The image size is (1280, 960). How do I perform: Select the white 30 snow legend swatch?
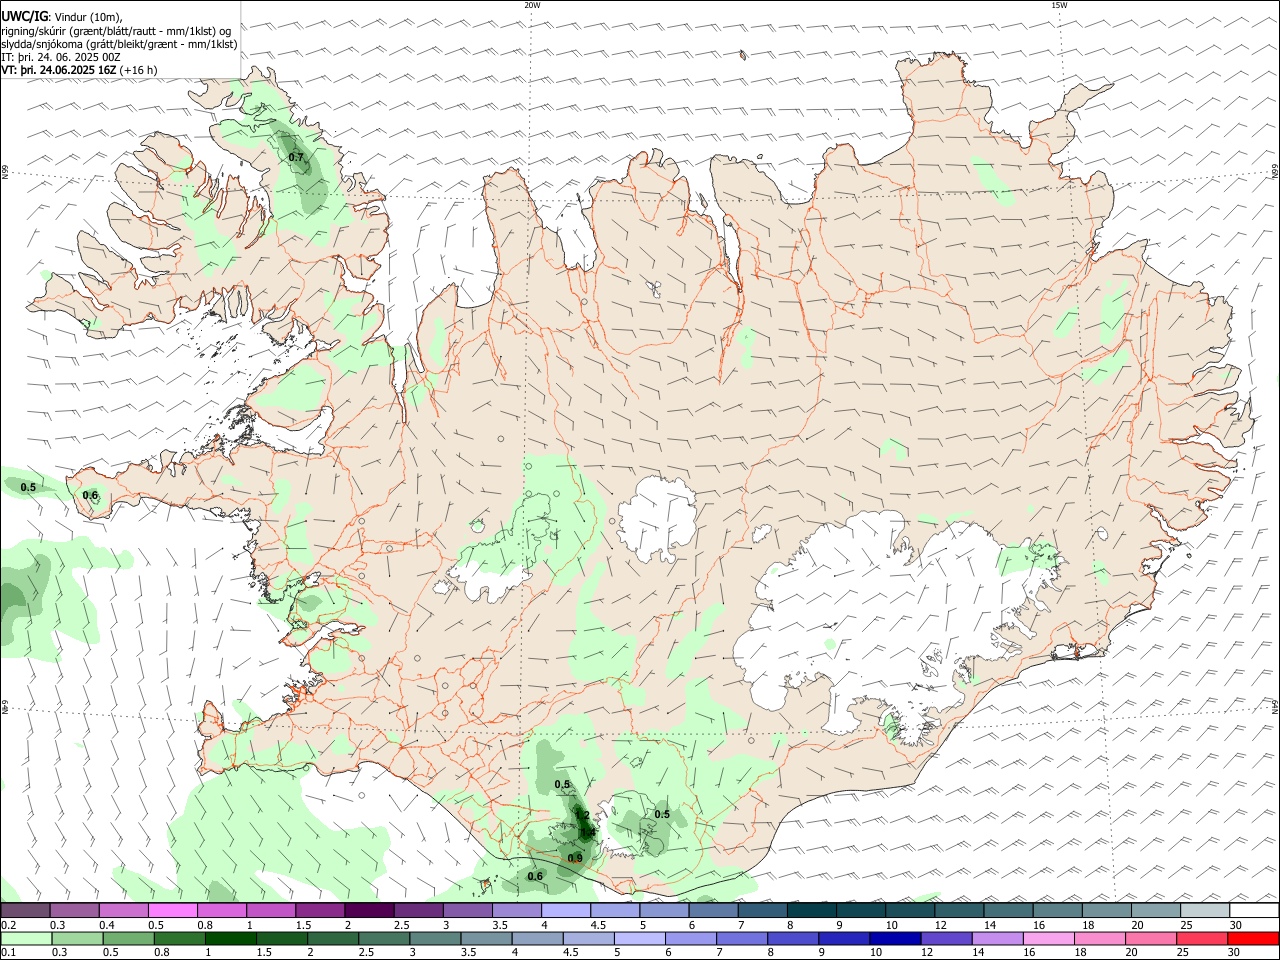pos(1254,911)
